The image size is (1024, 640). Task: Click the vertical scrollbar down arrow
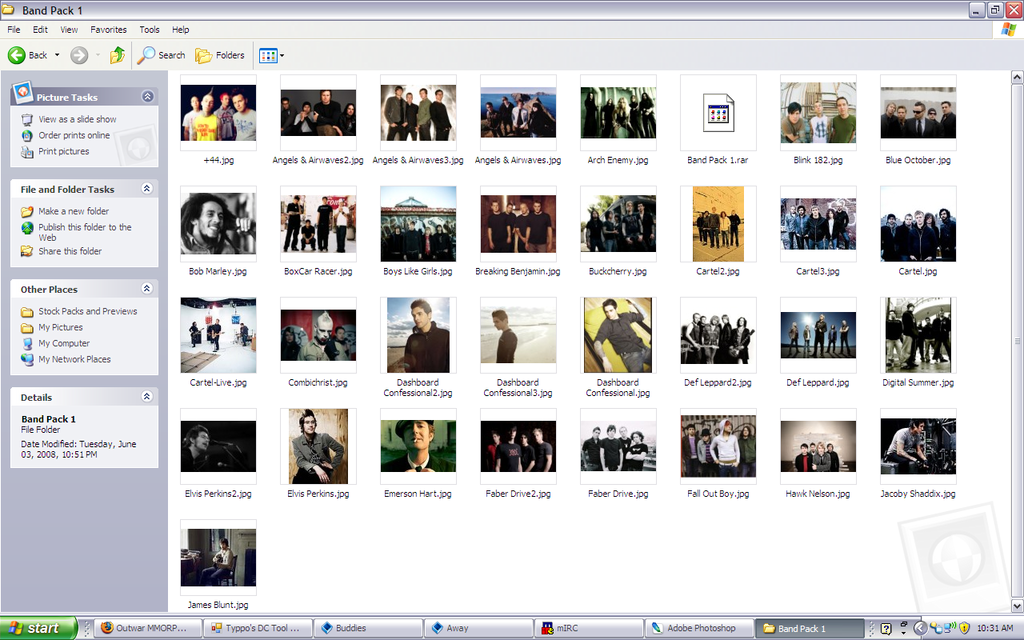pyautogui.click(x=1017, y=606)
